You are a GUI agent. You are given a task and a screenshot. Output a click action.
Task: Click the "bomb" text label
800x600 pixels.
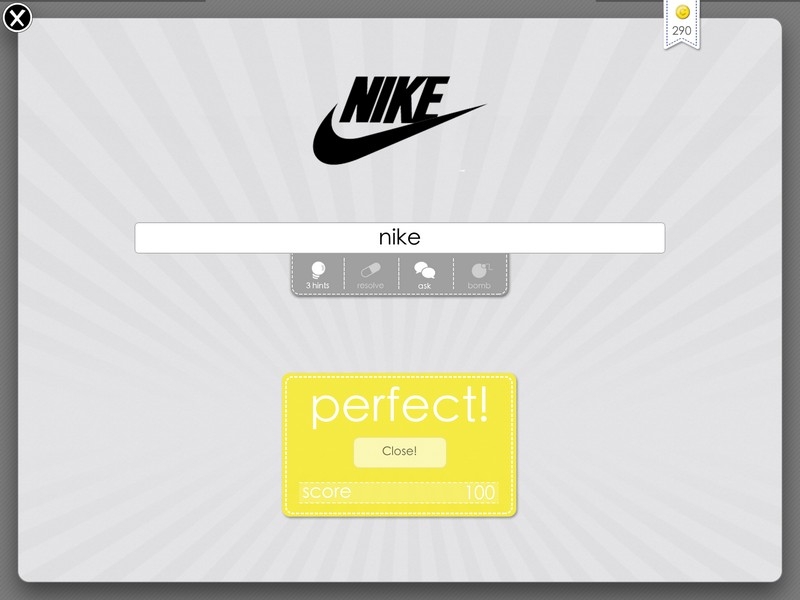pyautogui.click(x=479, y=285)
